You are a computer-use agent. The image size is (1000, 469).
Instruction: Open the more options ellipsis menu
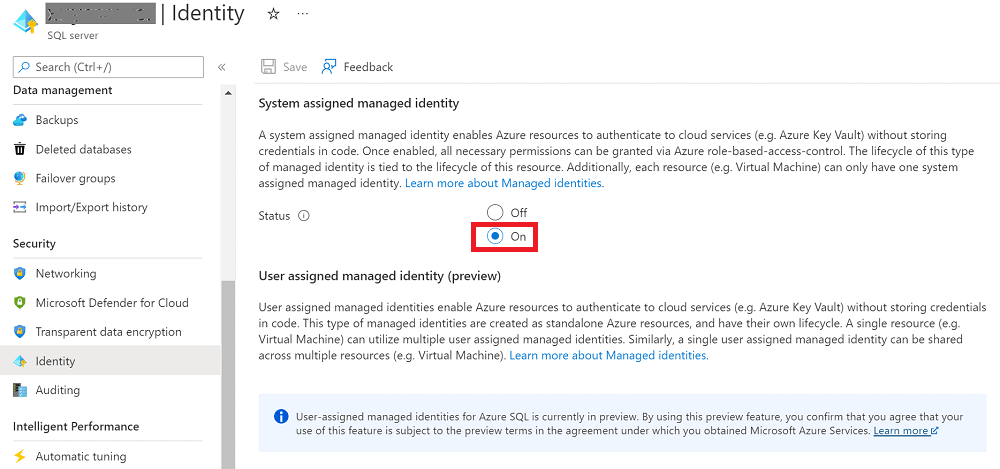[303, 14]
